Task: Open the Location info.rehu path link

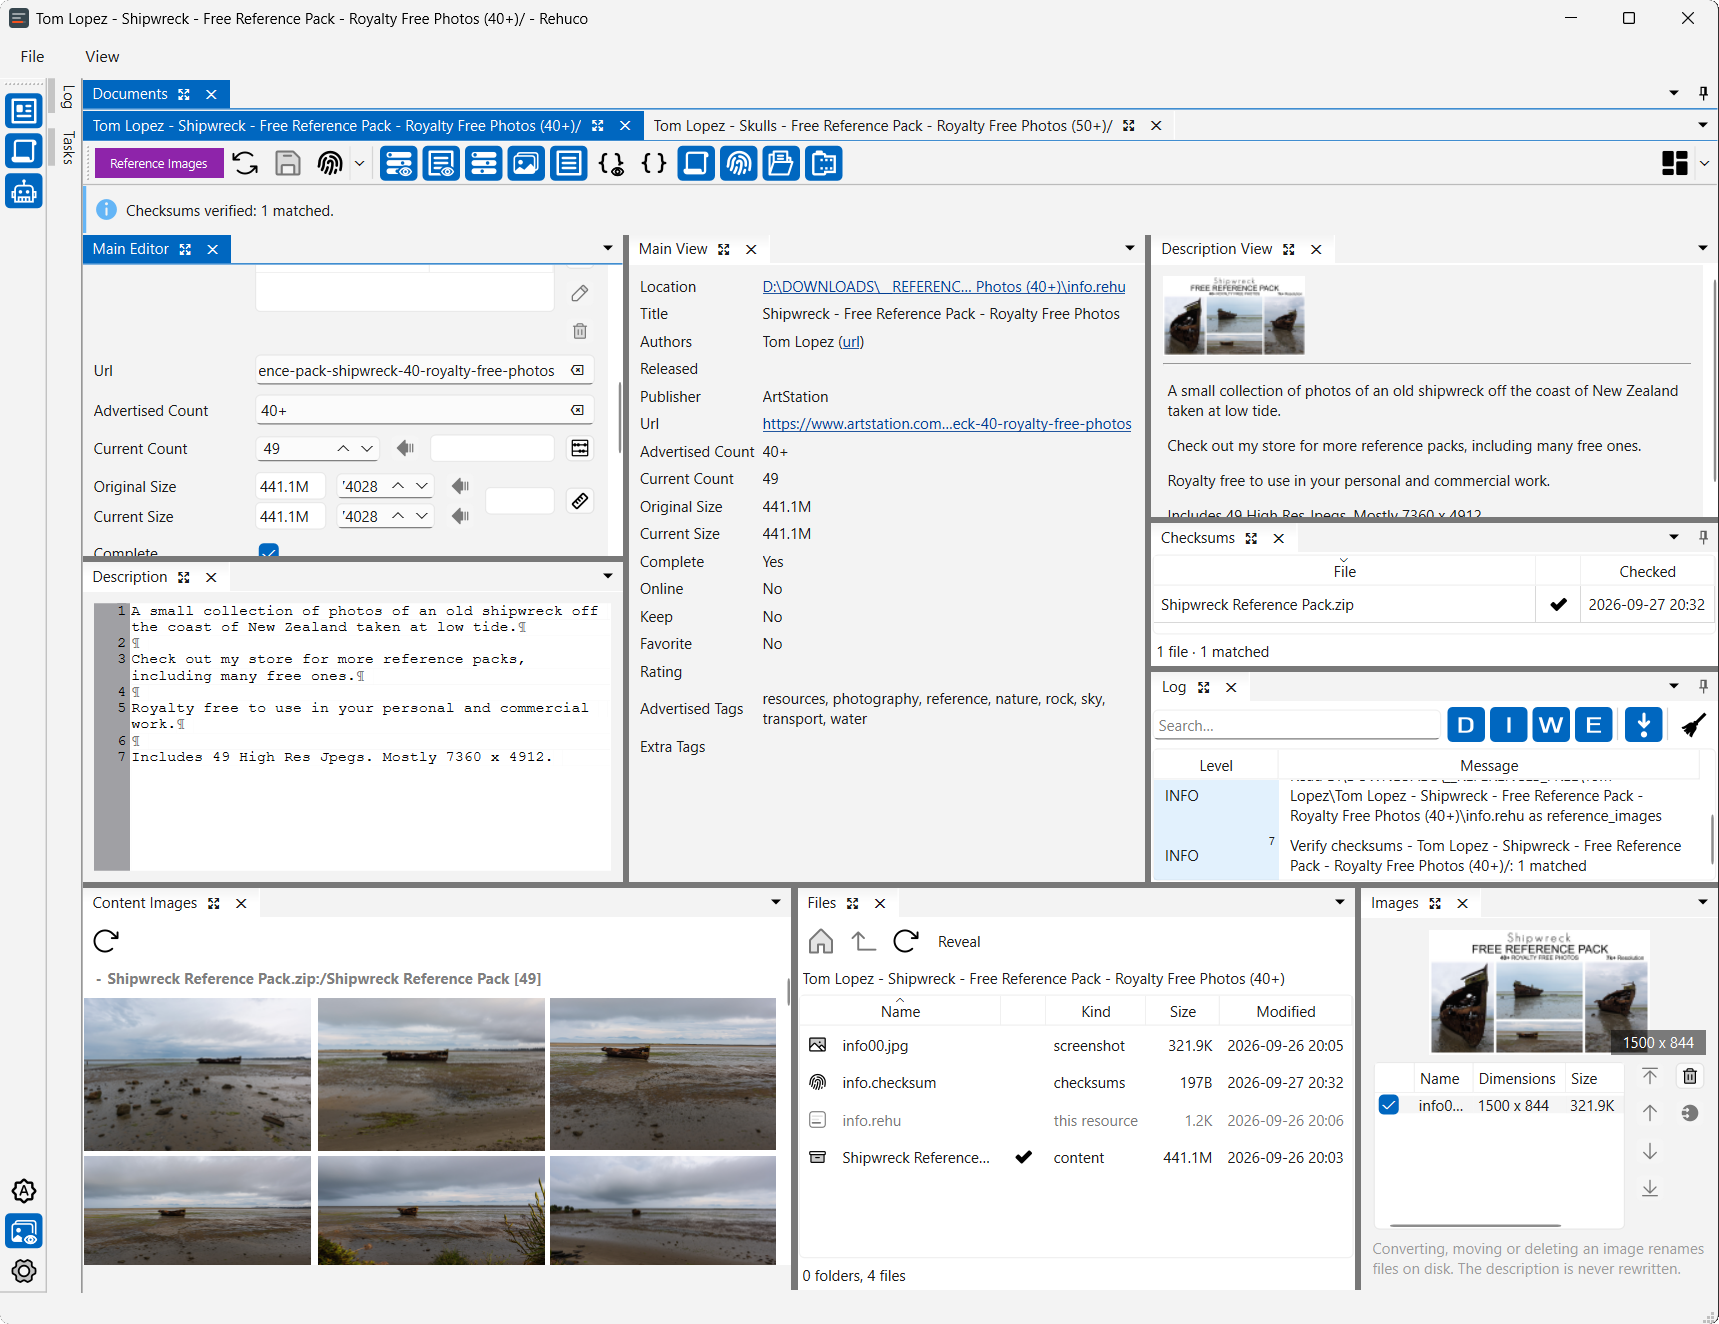Action: [x=944, y=287]
